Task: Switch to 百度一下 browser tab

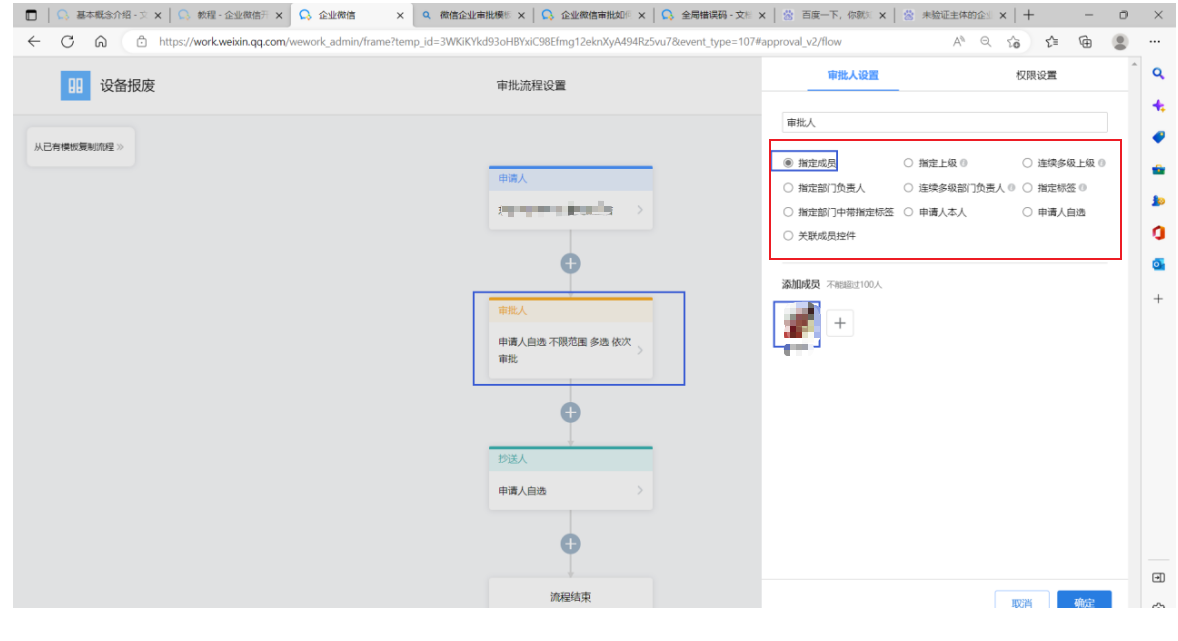Action: point(834,15)
